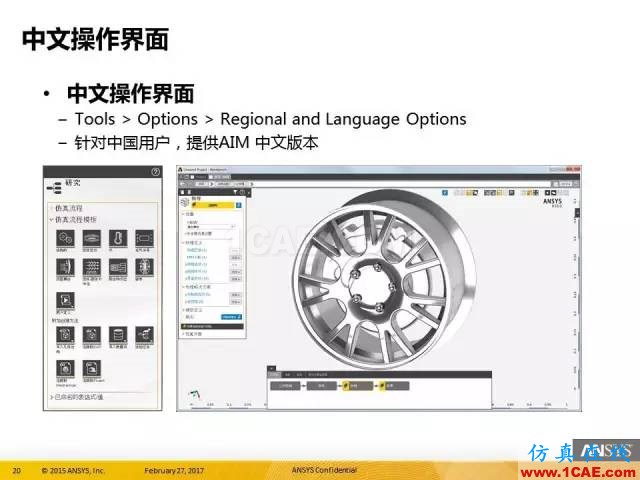Image resolution: width=640 pixels, height=480 pixels.
Task: Click the yellow status bar in physics panel
Action: click(213, 205)
